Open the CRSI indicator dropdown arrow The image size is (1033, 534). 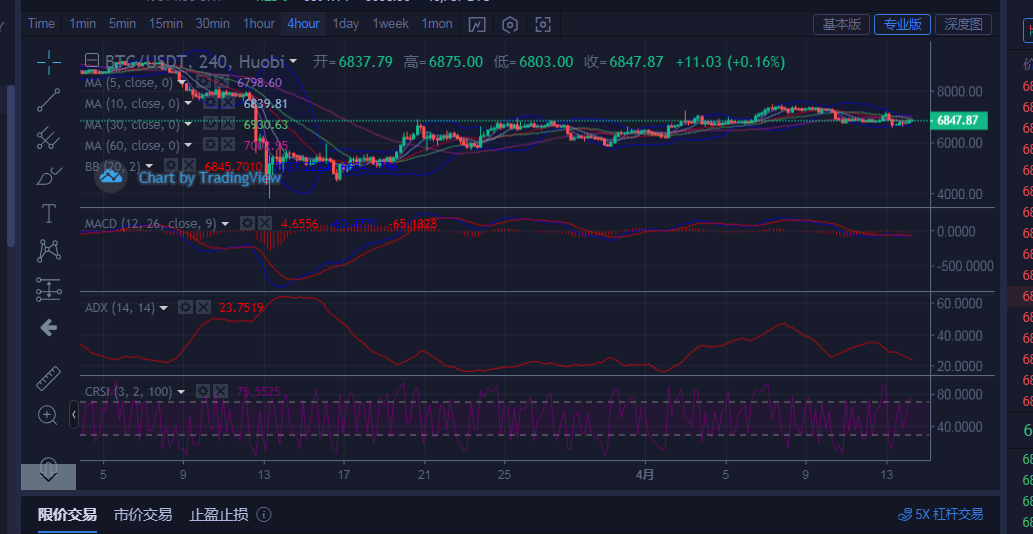(182, 392)
